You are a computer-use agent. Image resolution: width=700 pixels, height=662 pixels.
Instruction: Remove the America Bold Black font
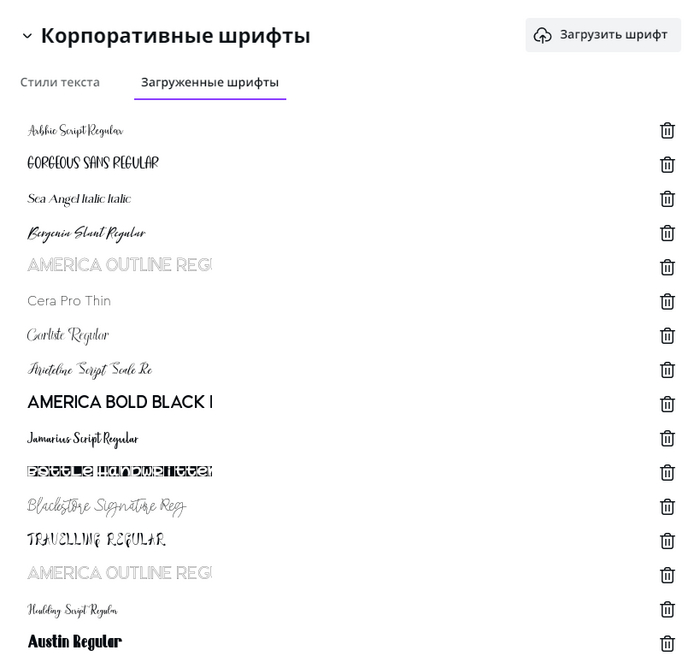[x=667, y=404]
